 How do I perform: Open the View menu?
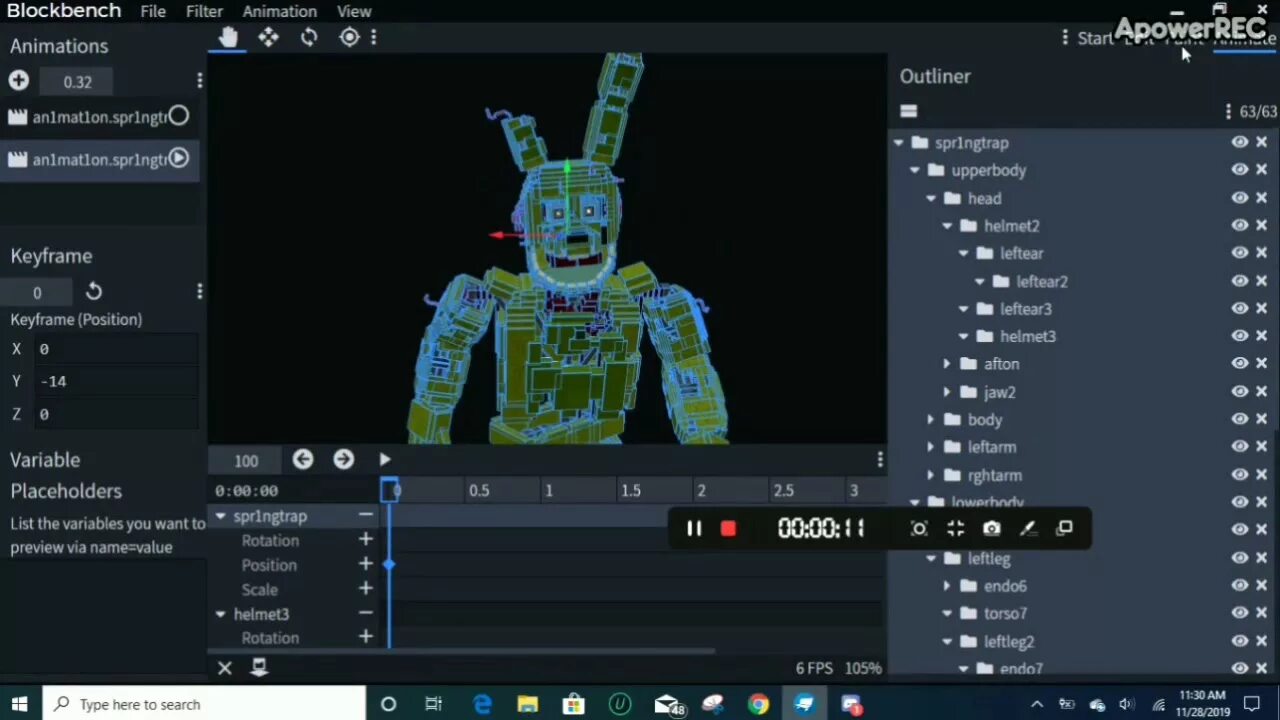(354, 11)
